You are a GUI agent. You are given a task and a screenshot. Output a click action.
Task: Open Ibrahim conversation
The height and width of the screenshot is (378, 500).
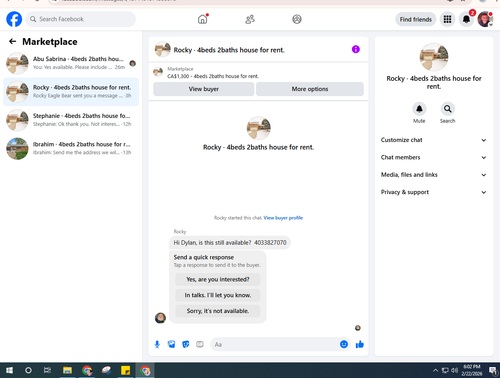pyautogui.click(x=71, y=148)
